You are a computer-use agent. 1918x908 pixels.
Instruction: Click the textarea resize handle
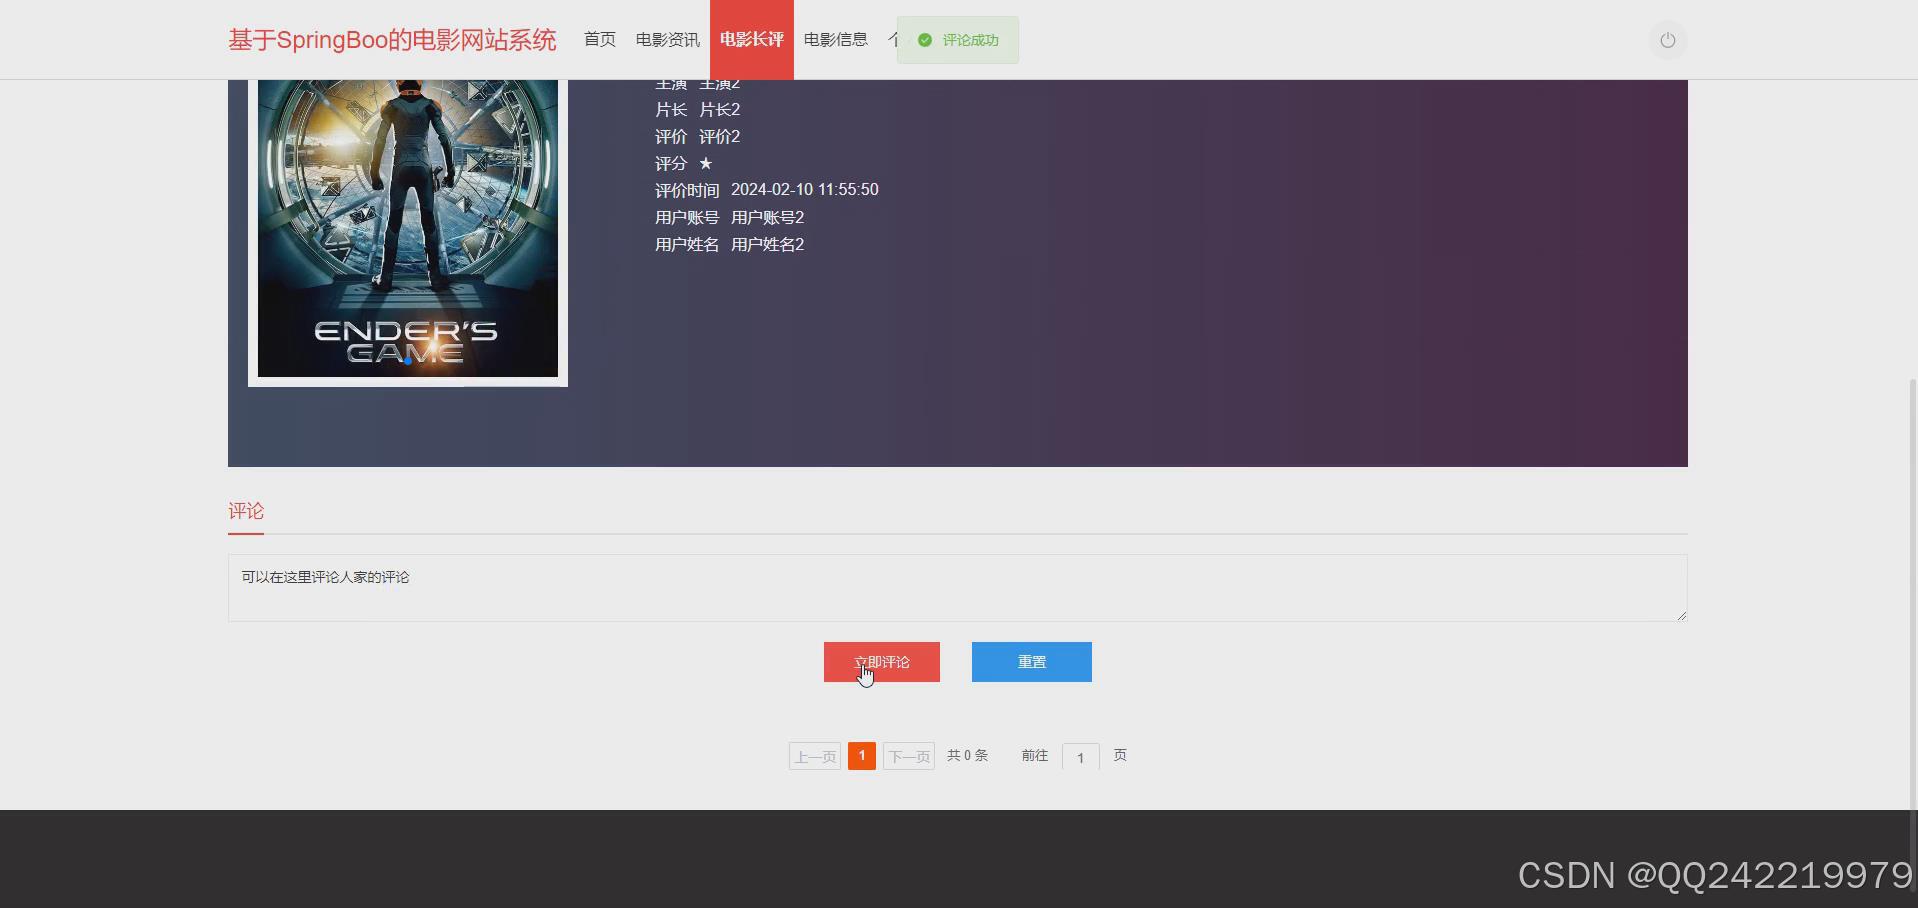pyautogui.click(x=1679, y=616)
